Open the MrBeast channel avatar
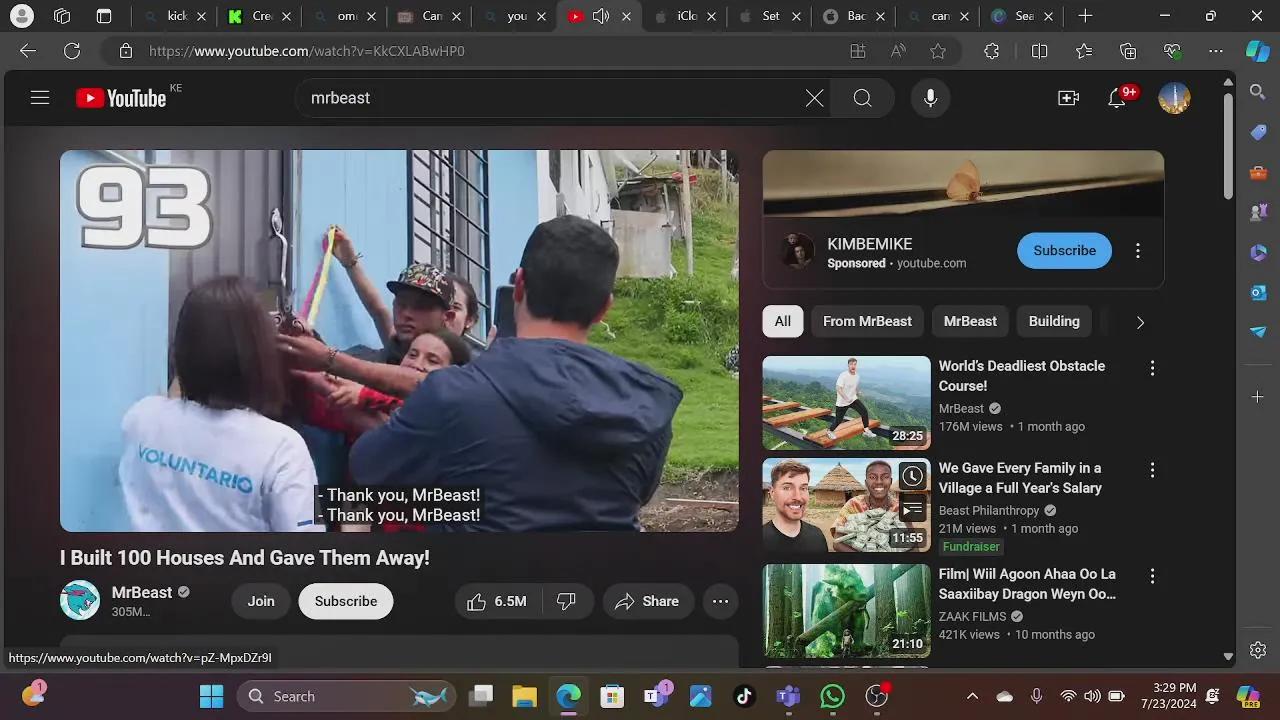The height and width of the screenshot is (720, 1280). tap(80, 600)
